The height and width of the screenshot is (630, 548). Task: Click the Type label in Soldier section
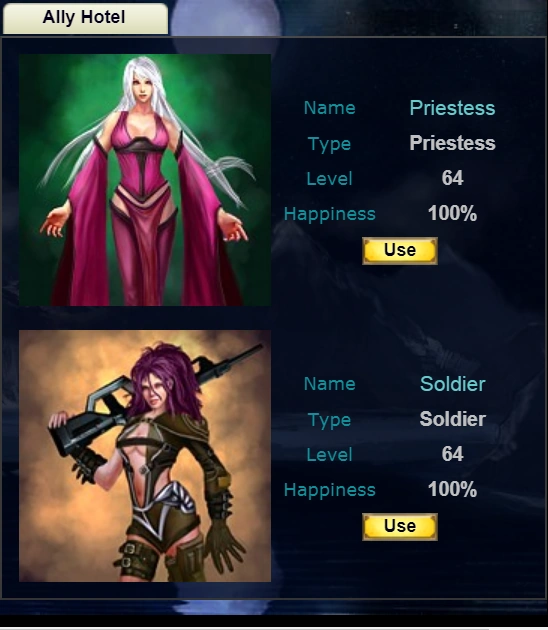click(x=329, y=420)
